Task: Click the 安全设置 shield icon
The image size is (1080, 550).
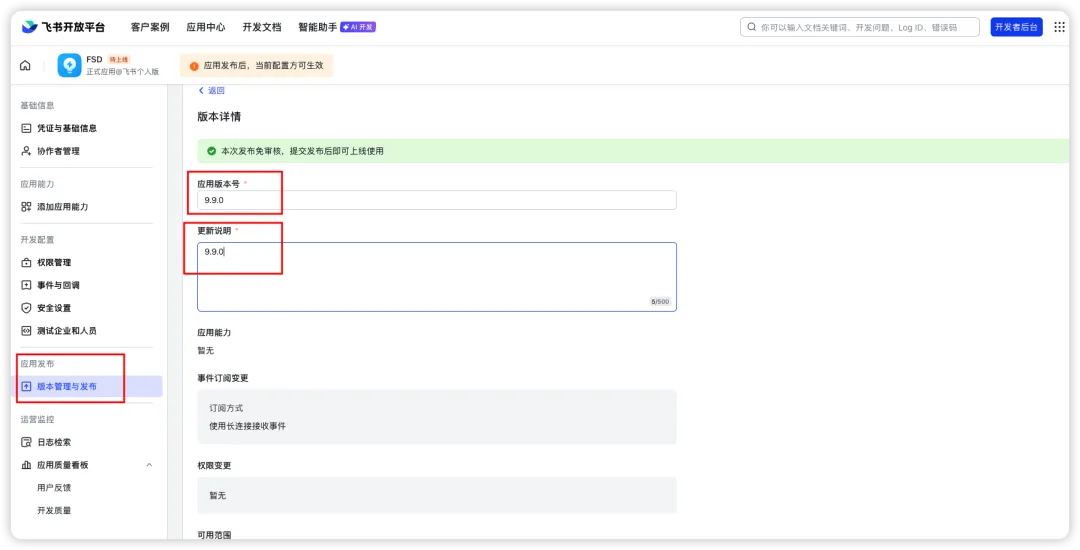Action: [26, 308]
